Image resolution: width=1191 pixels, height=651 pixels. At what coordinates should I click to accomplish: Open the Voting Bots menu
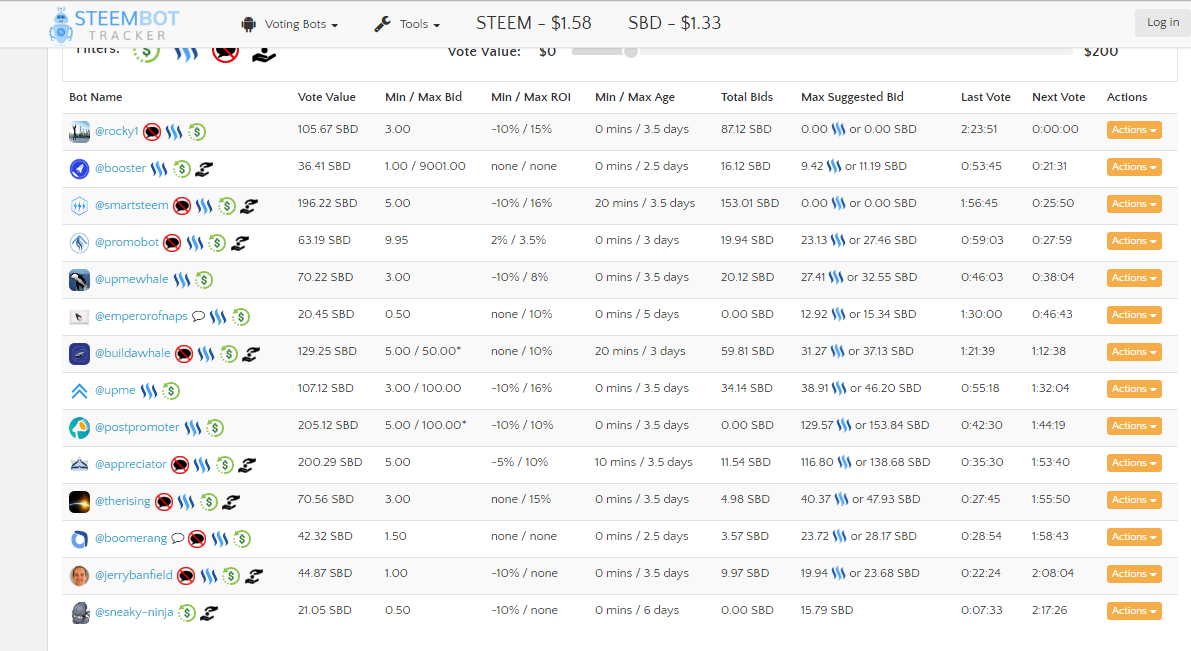pyautogui.click(x=289, y=24)
